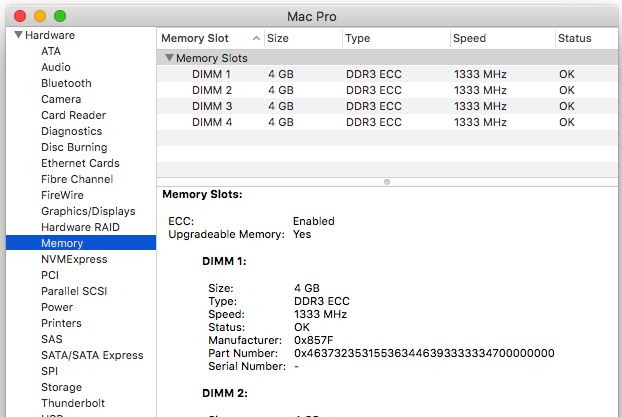
Task: Select the DIMM 1 table row
Action: click(x=387, y=74)
